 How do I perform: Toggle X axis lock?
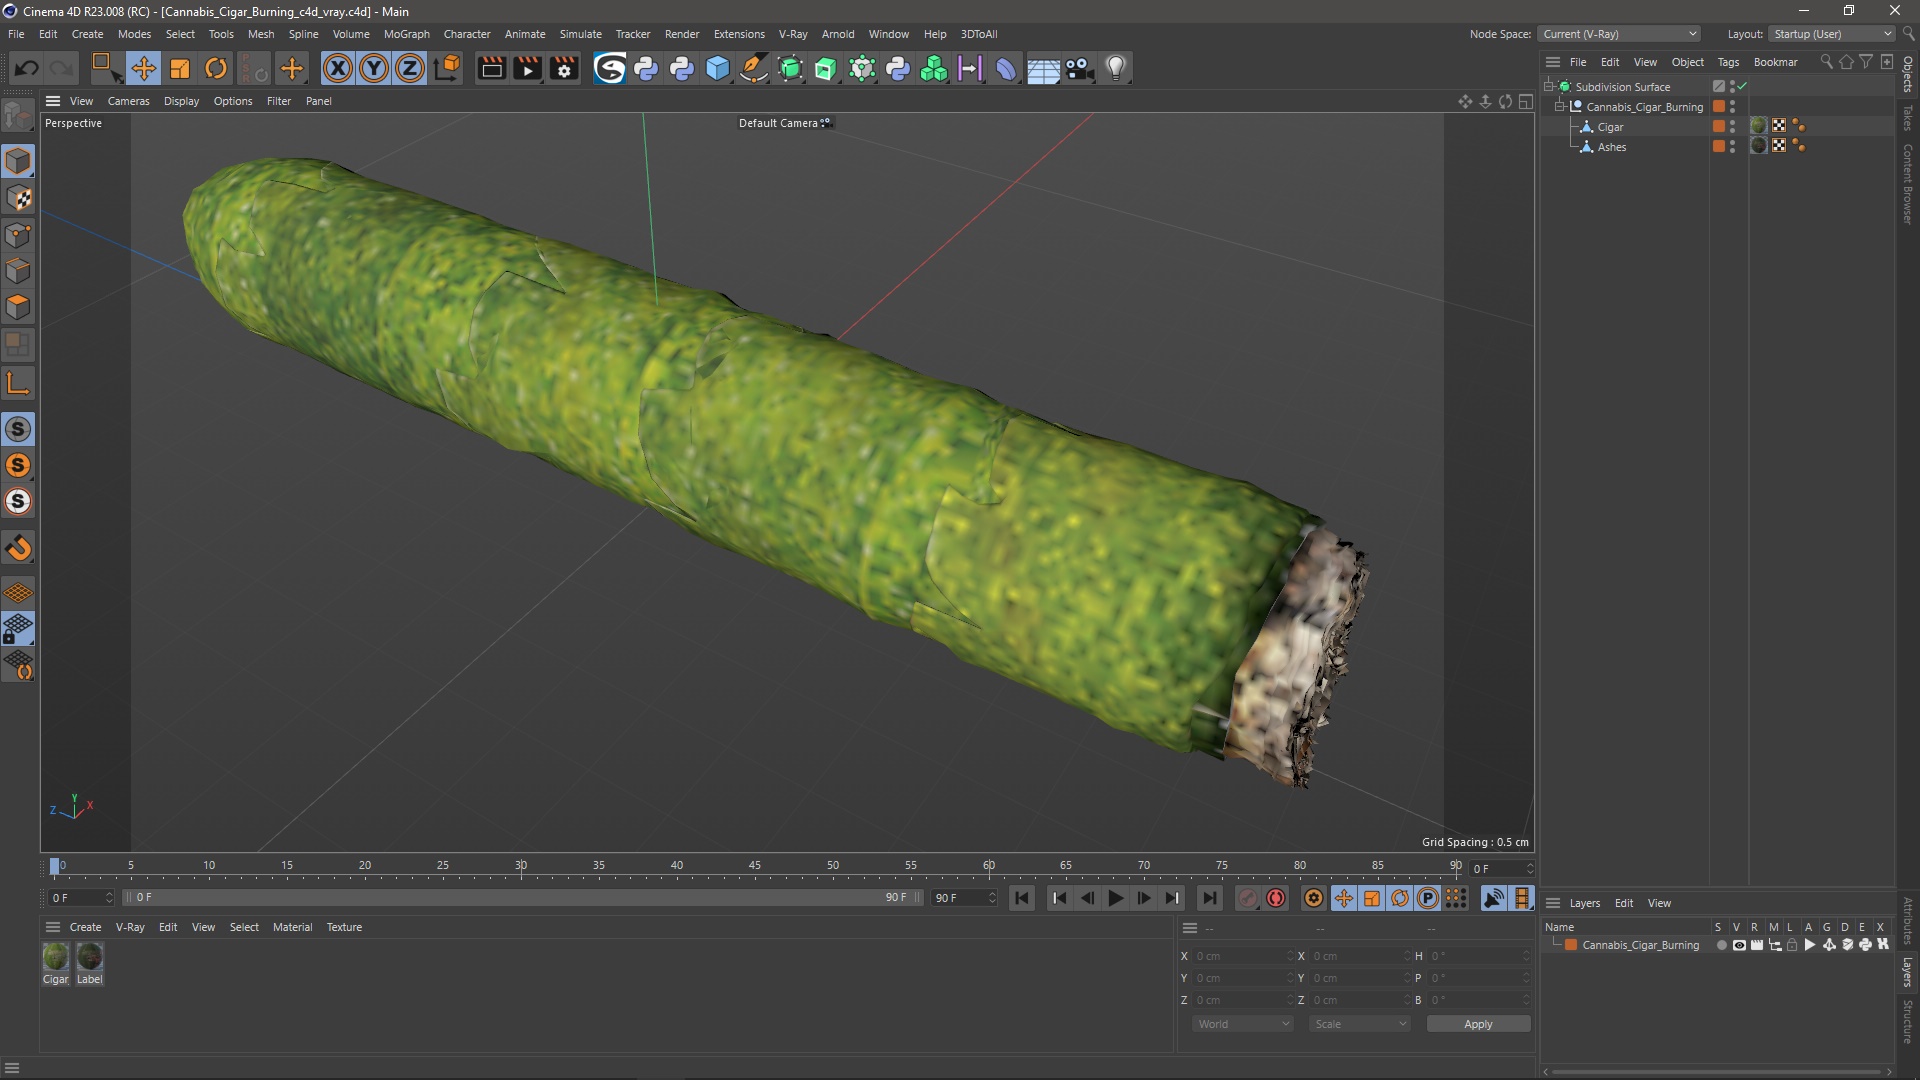click(338, 68)
